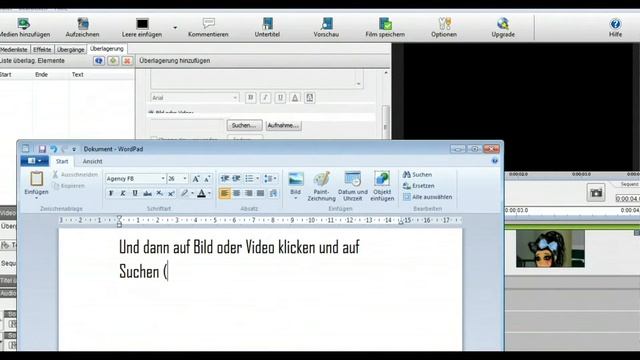Click decrease indent icon in WordPad
Screen dimensions: 640x360
[224, 178]
